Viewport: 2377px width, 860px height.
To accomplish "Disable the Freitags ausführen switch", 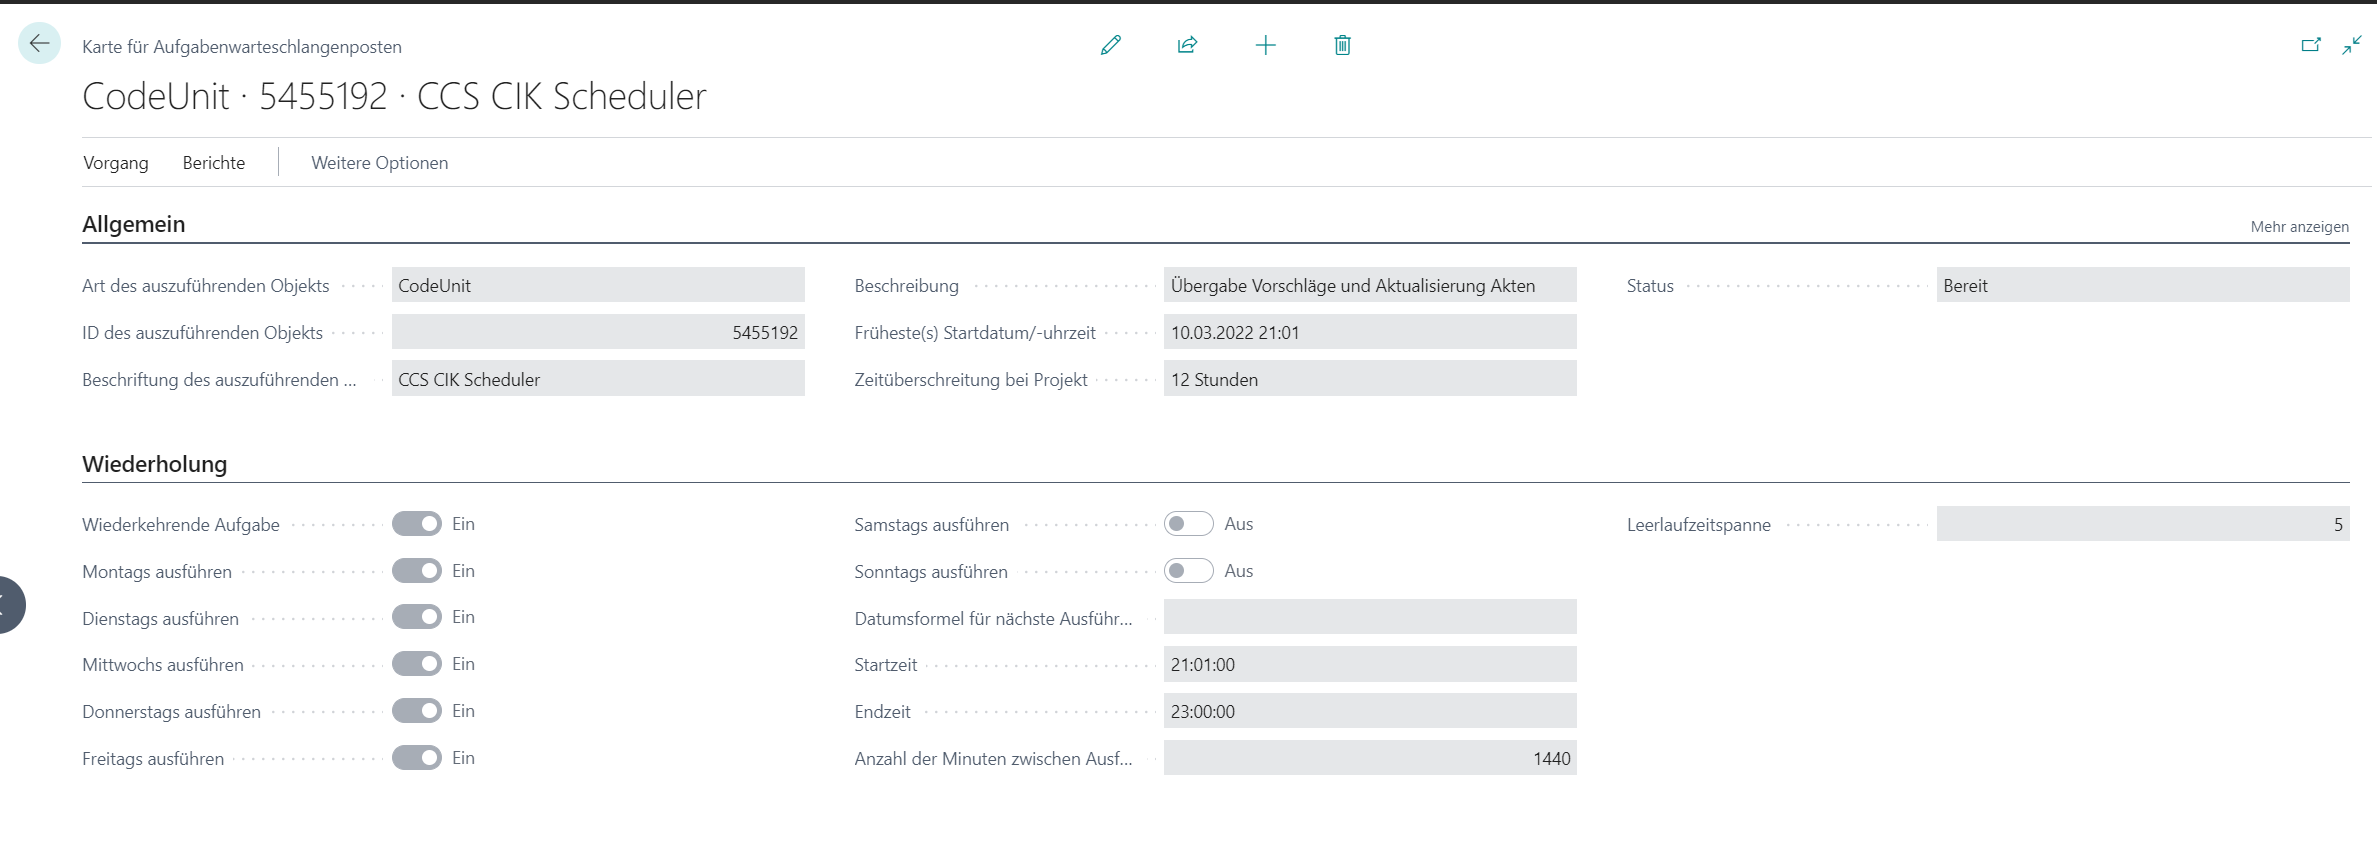I will point(417,758).
